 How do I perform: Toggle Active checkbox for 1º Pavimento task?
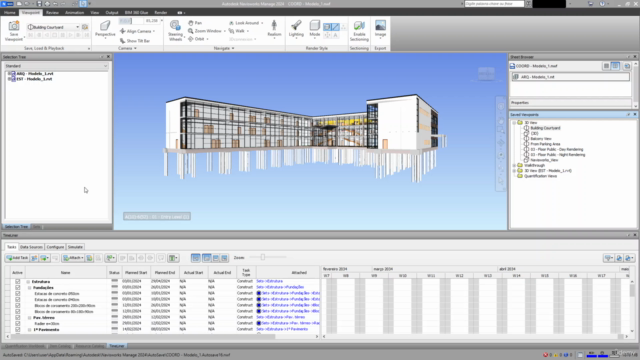pos(18,329)
